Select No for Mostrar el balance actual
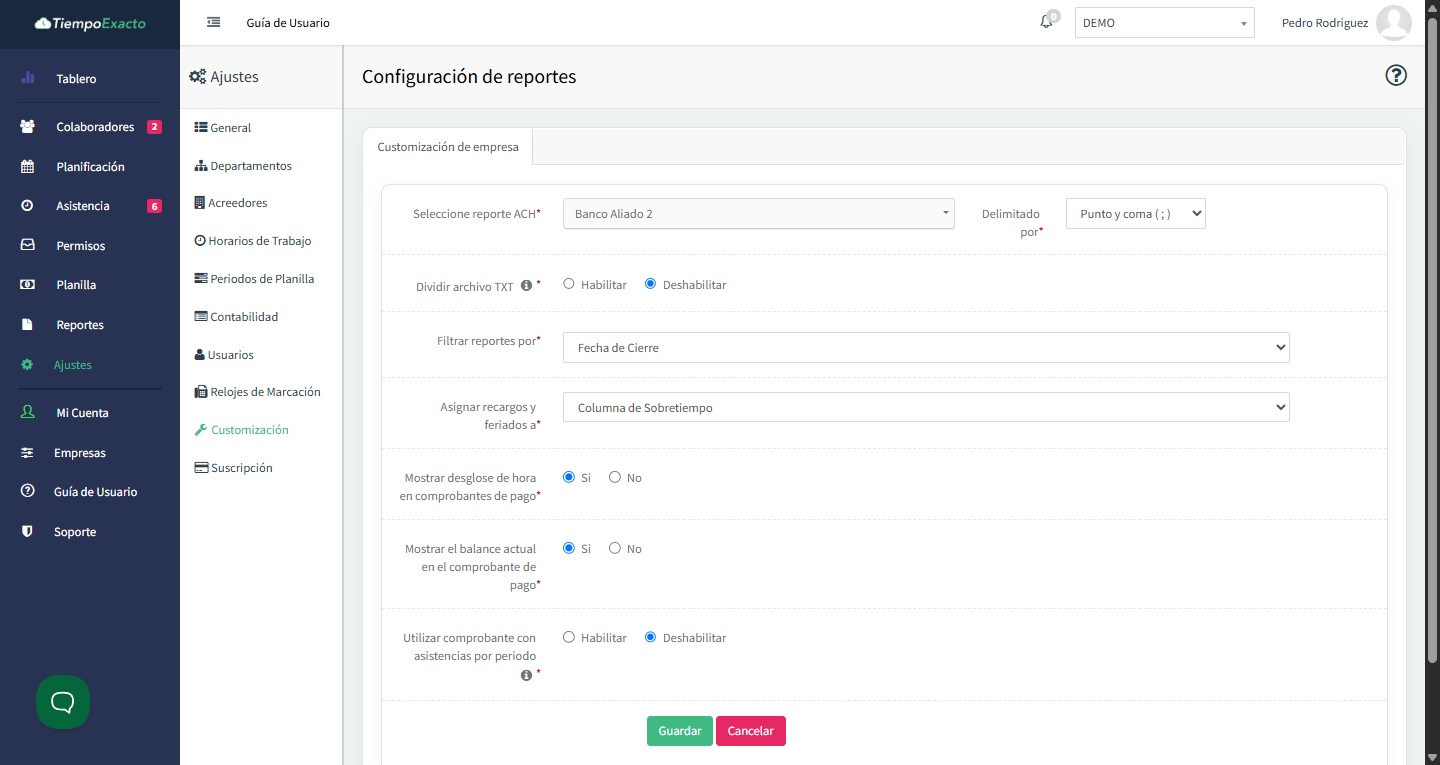The width and height of the screenshot is (1440, 765). [x=615, y=548]
